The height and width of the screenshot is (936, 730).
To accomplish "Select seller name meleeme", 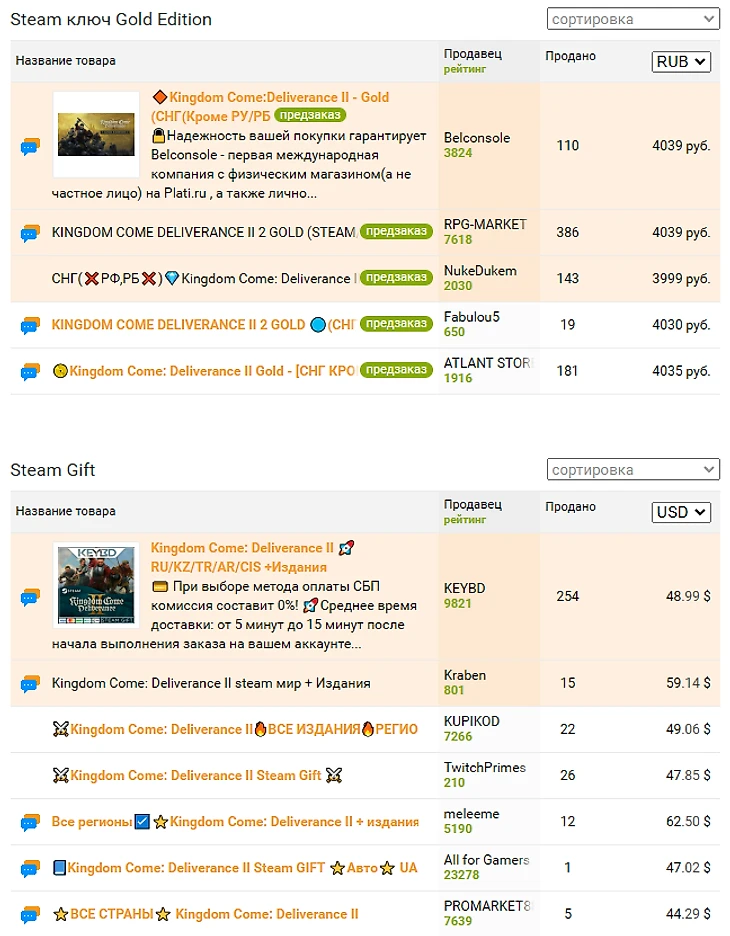I will pos(472,814).
